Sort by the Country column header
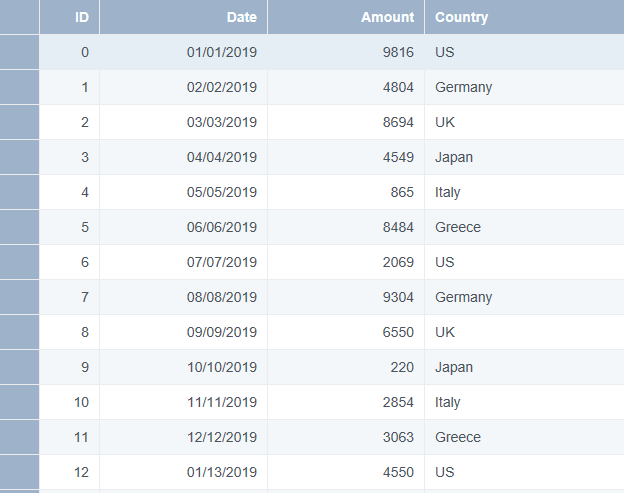Viewport: 624px width, 493px height. pyautogui.click(x=524, y=17)
